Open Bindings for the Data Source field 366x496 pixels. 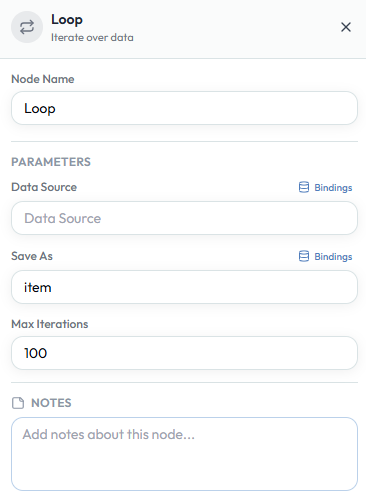point(325,187)
